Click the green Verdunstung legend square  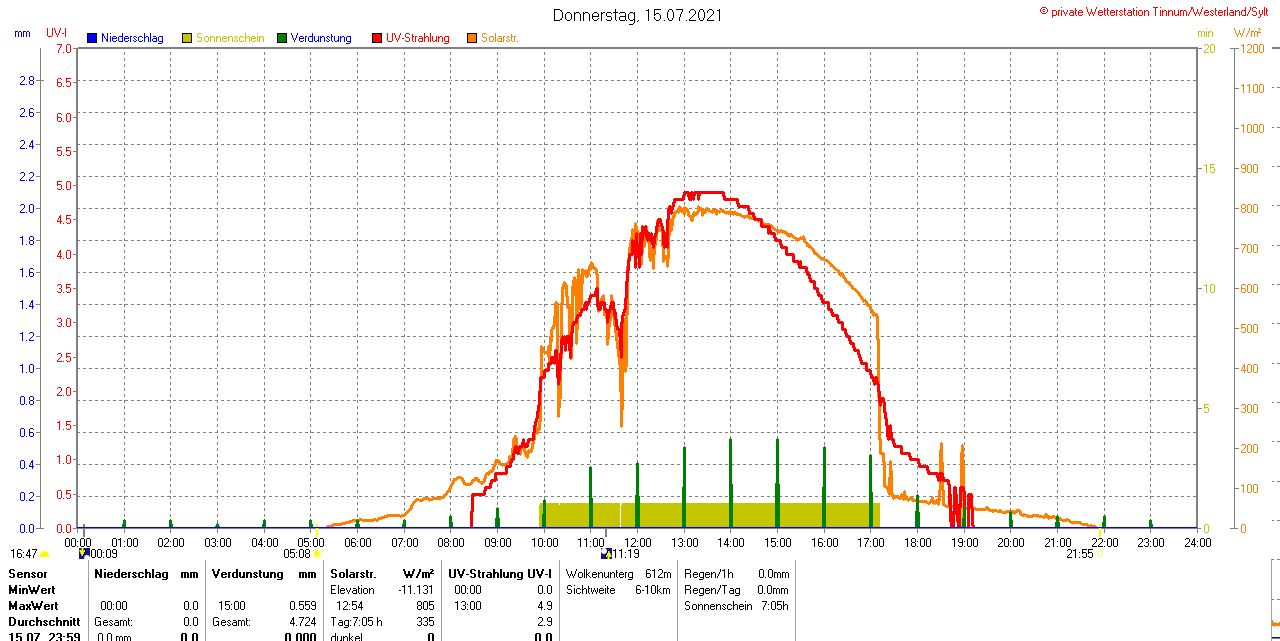(282, 38)
